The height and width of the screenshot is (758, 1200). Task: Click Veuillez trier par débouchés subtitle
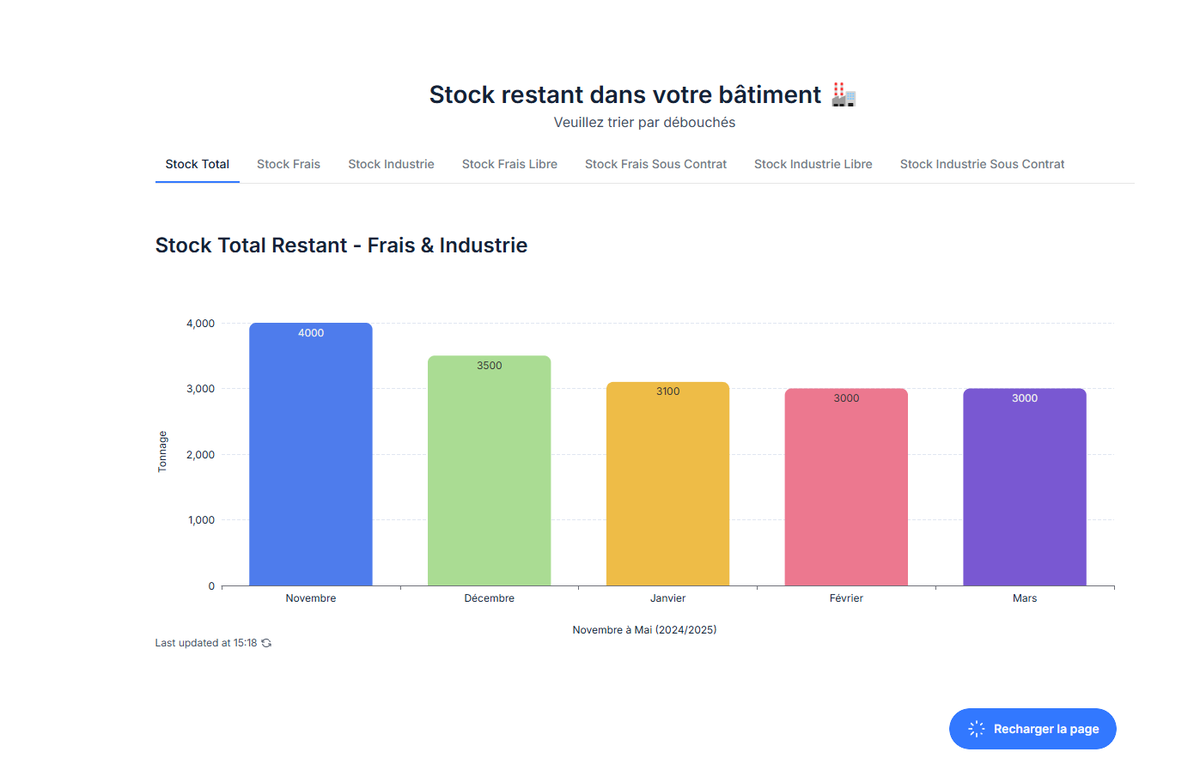pyautogui.click(x=644, y=123)
